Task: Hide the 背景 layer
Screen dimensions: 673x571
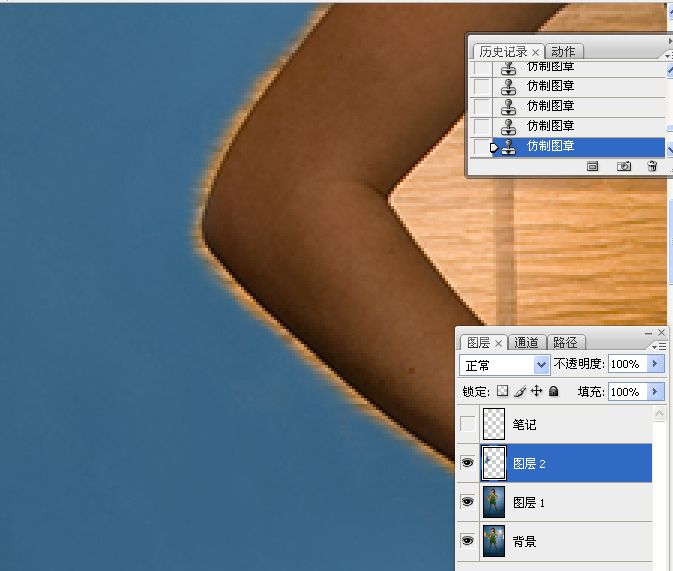Action: pyautogui.click(x=467, y=541)
